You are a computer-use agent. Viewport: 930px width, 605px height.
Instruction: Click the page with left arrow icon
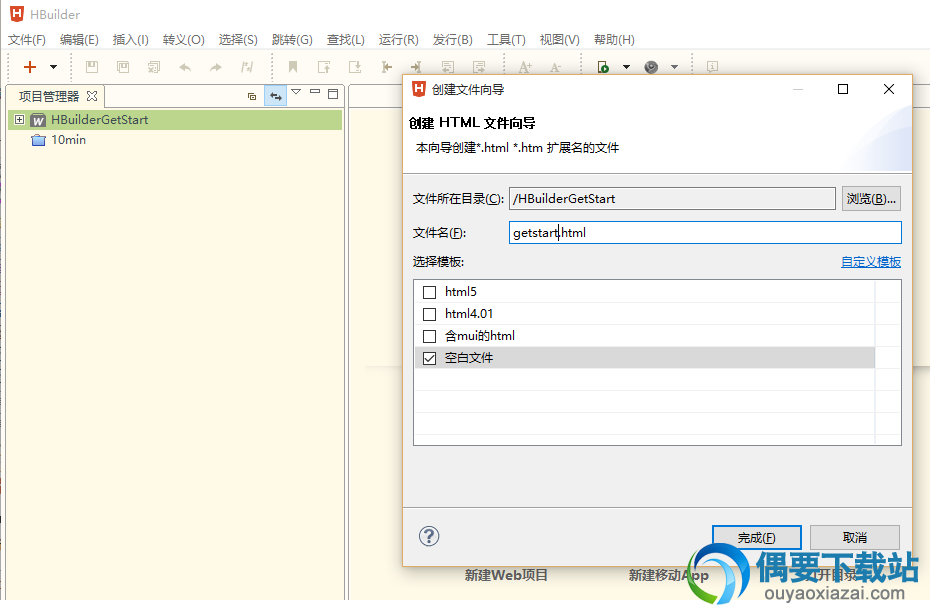448,67
